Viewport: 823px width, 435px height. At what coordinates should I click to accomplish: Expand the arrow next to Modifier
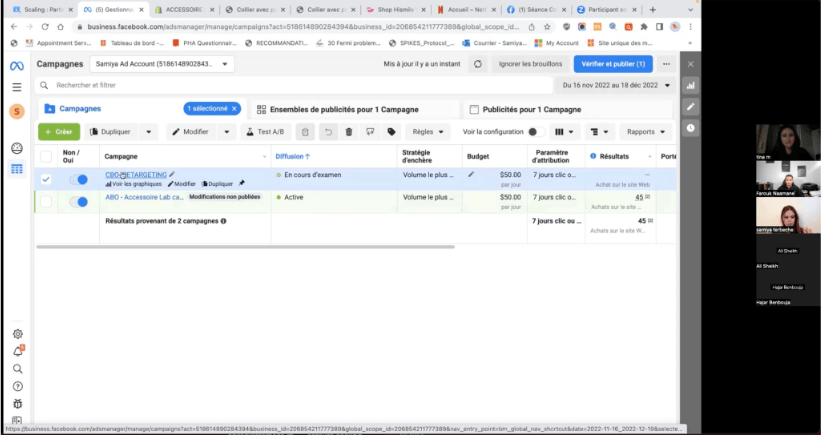[227, 132]
